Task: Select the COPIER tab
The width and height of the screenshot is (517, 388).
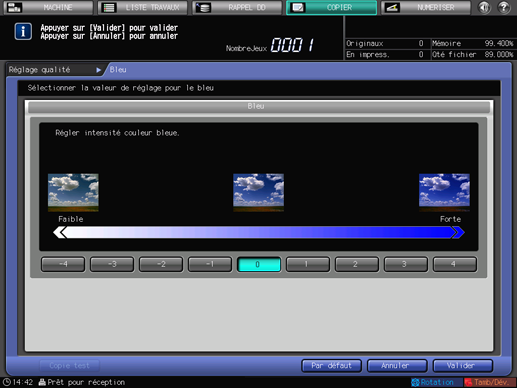Action: 332,7
